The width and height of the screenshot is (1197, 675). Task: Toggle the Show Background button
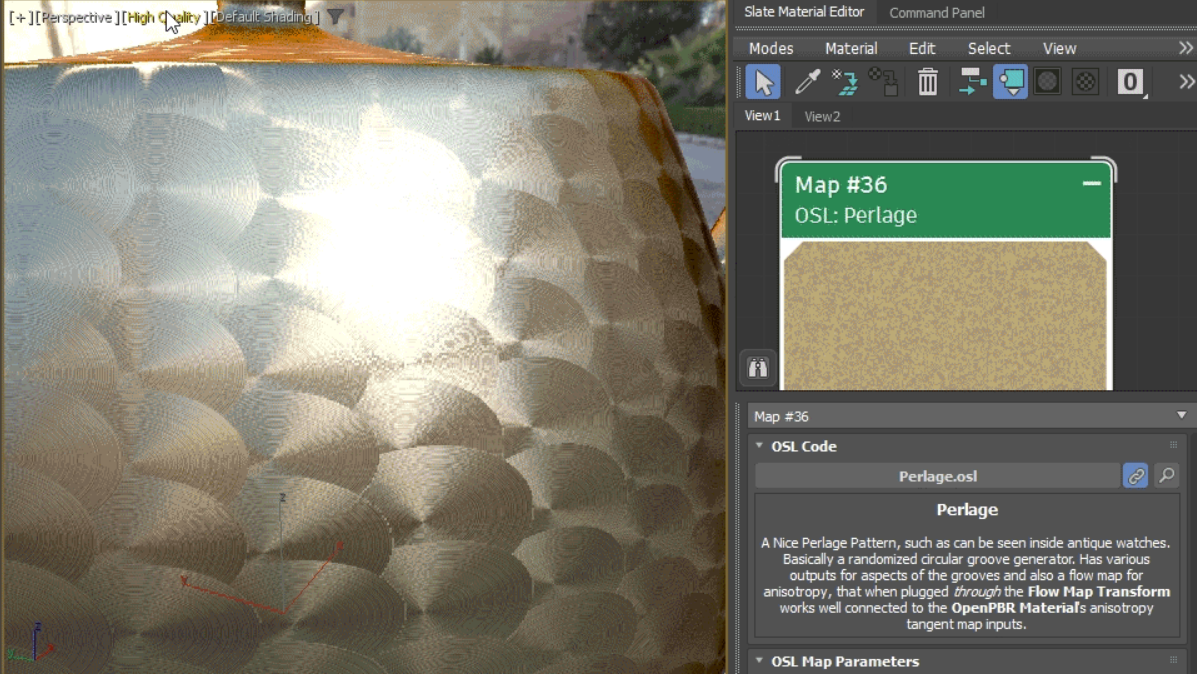point(1047,82)
